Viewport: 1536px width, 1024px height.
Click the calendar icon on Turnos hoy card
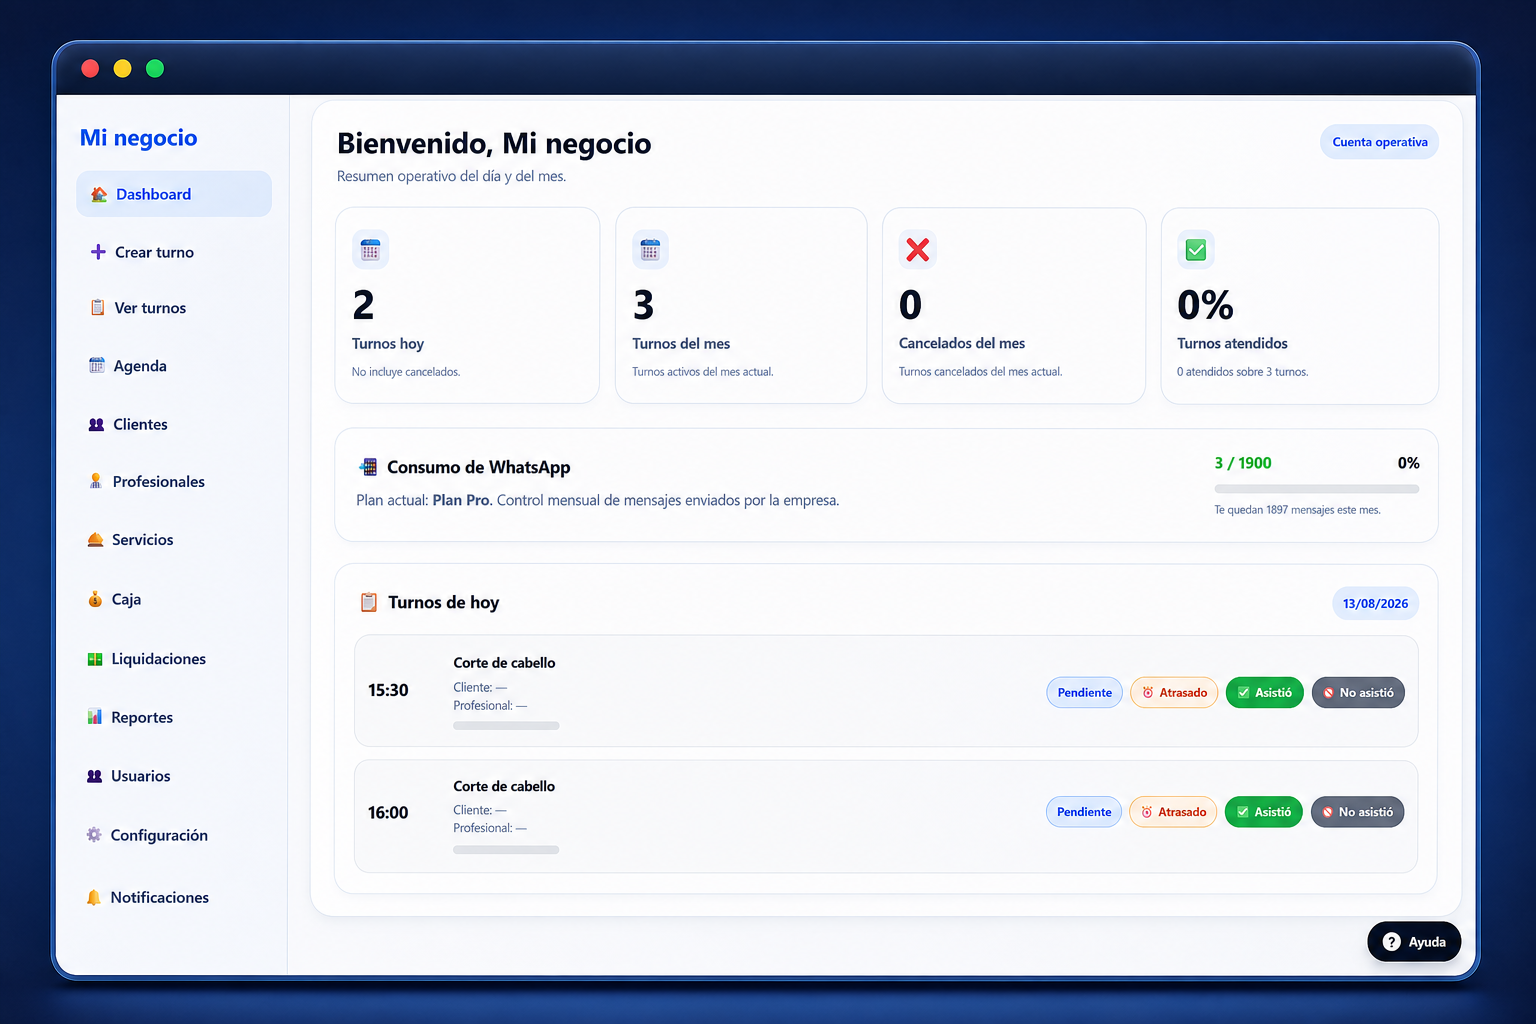pos(370,250)
